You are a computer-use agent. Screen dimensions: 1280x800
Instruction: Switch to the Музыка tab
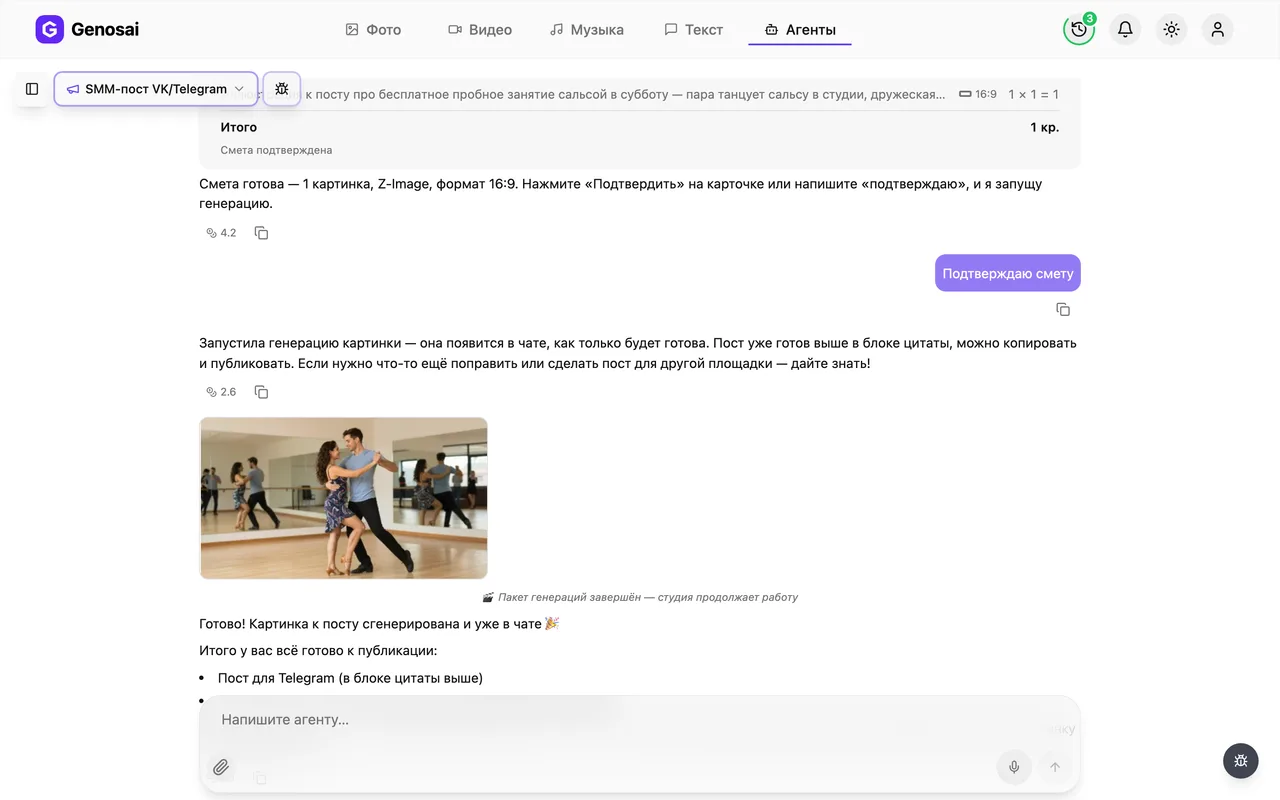coord(587,30)
